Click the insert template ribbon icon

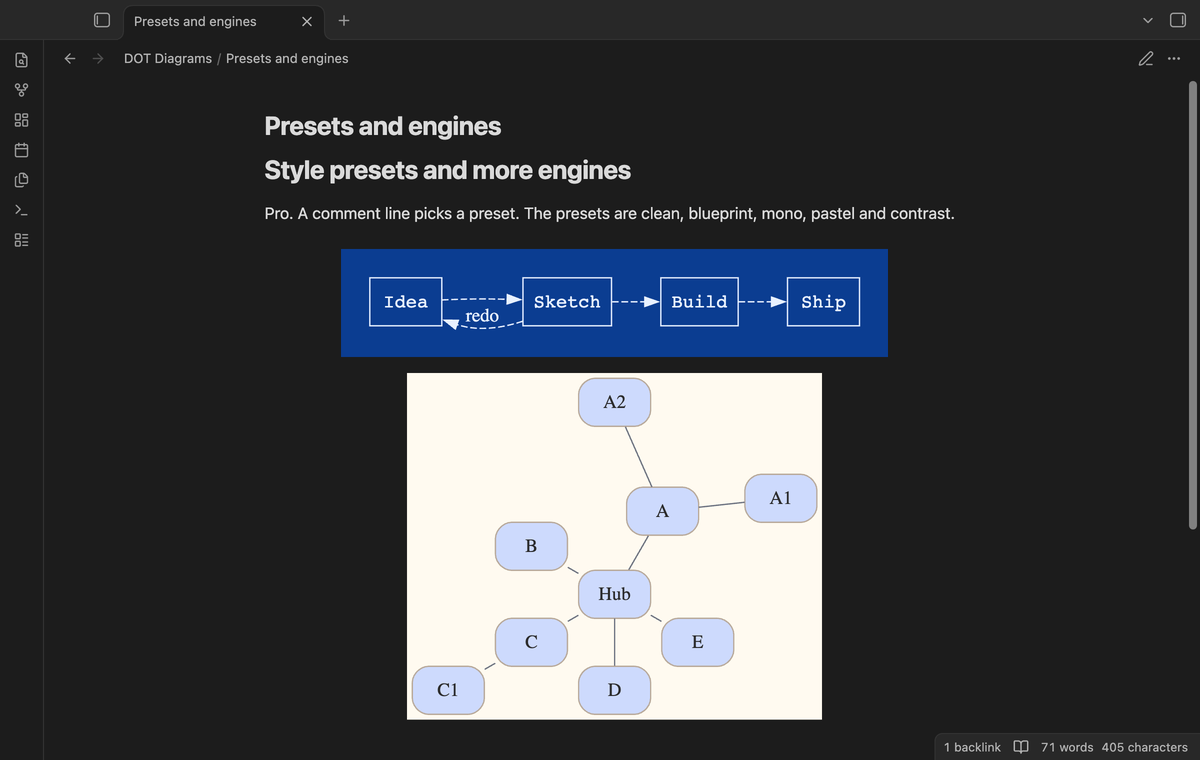click(21, 181)
